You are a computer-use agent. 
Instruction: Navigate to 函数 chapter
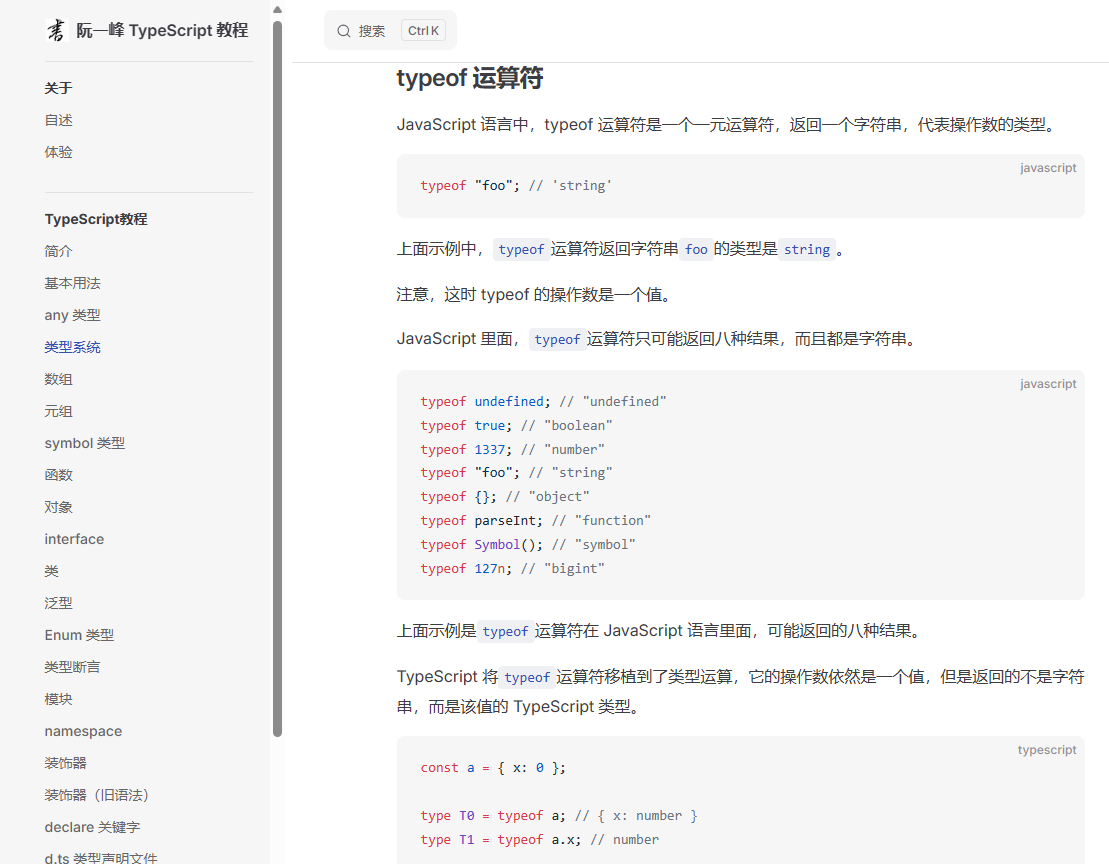point(59,475)
